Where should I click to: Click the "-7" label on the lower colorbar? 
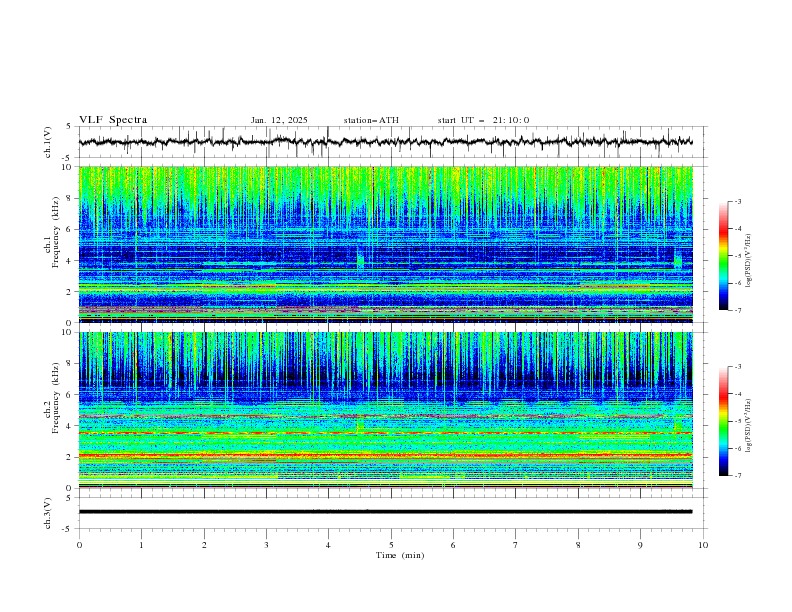pos(737,475)
